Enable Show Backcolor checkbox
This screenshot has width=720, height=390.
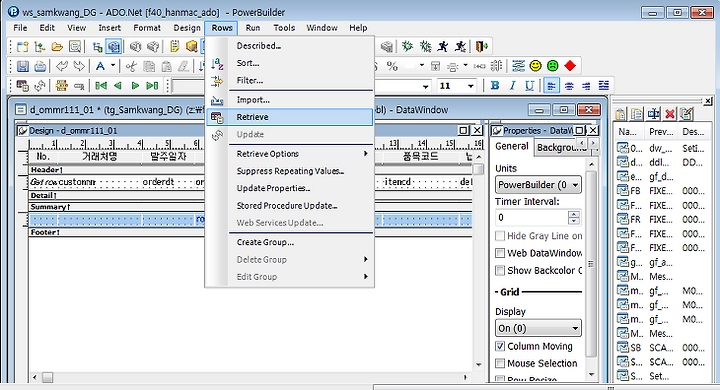(500, 271)
